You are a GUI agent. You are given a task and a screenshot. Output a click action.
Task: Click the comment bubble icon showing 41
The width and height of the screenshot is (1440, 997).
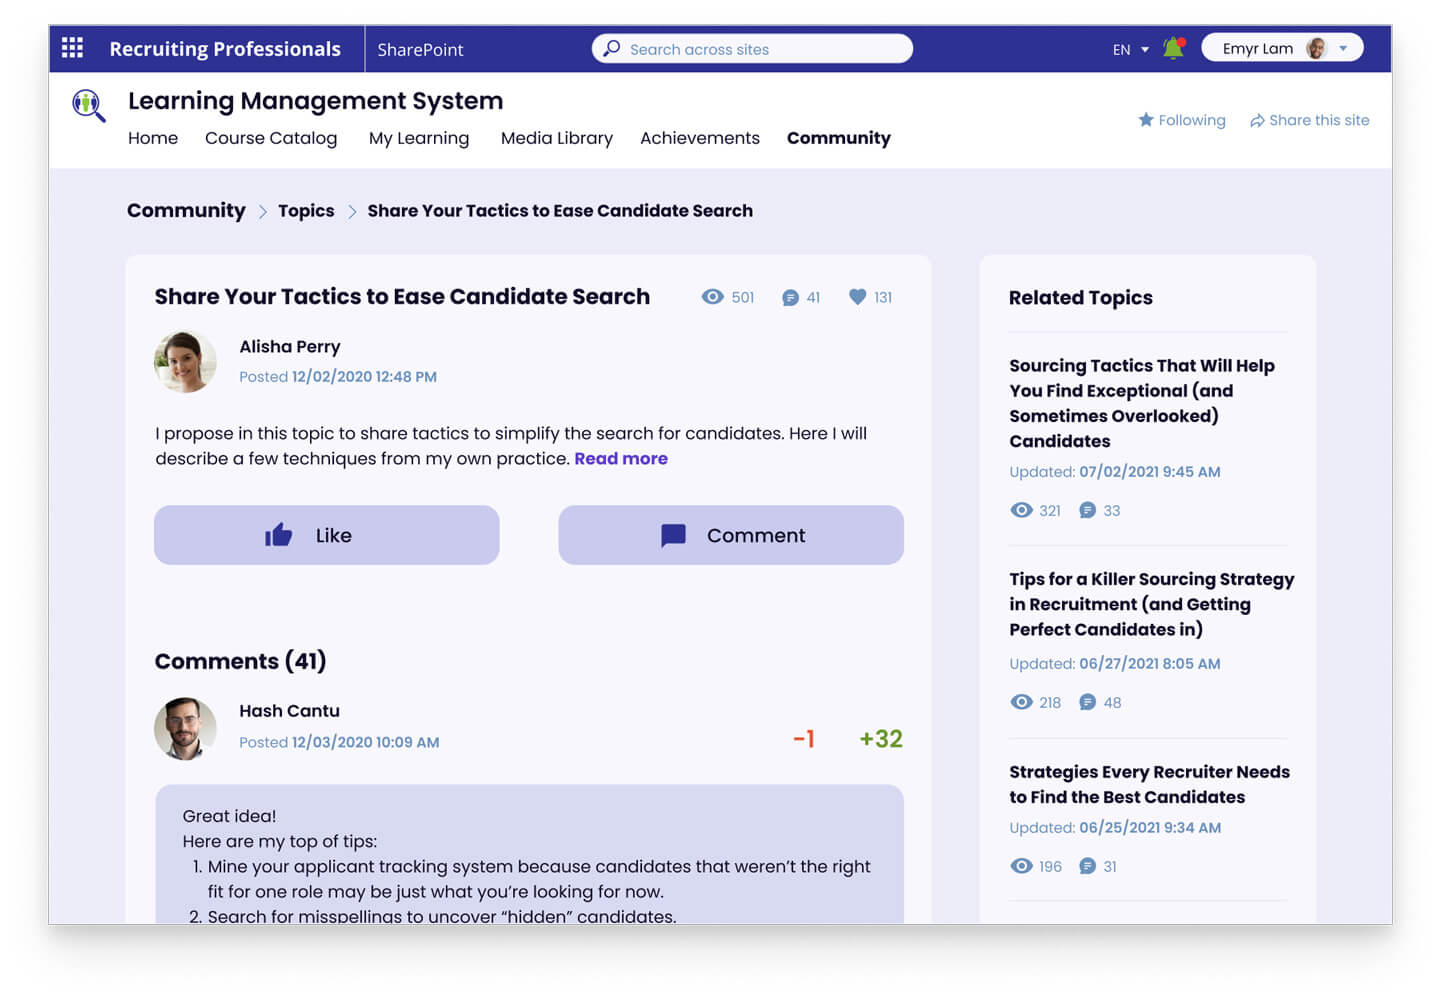[790, 298]
